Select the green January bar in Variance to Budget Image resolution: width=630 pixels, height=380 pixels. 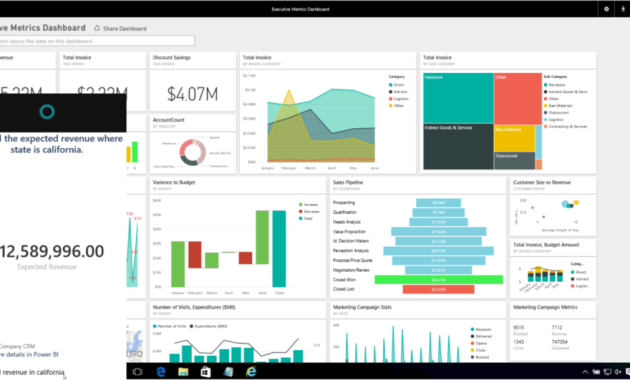click(x=178, y=264)
